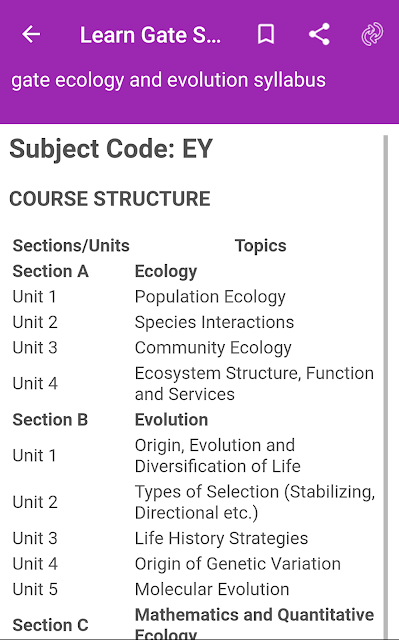Open the share icon
Image resolution: width=399 pixels, height=640 pixels.
[319, 34]
